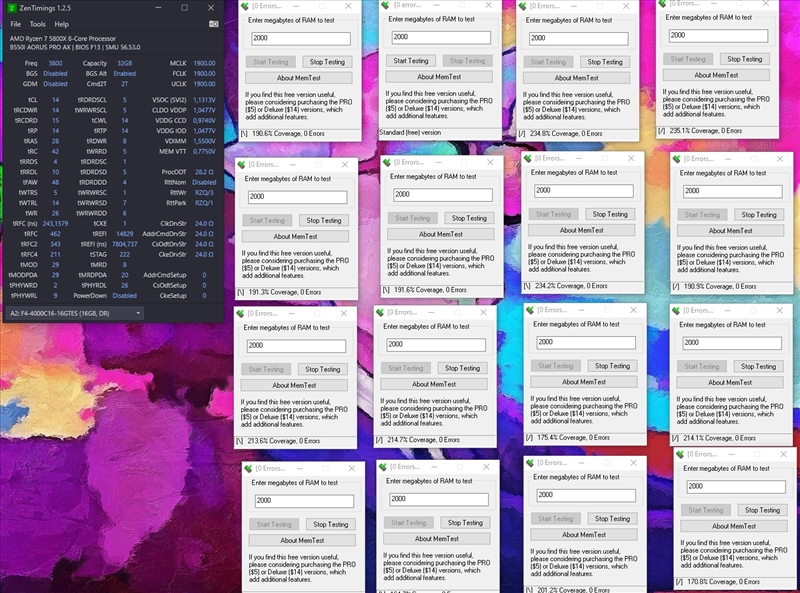Click the ZenTimings logo icon in title bar
This screenshot has width=800, height=593.
pos(12,8)
